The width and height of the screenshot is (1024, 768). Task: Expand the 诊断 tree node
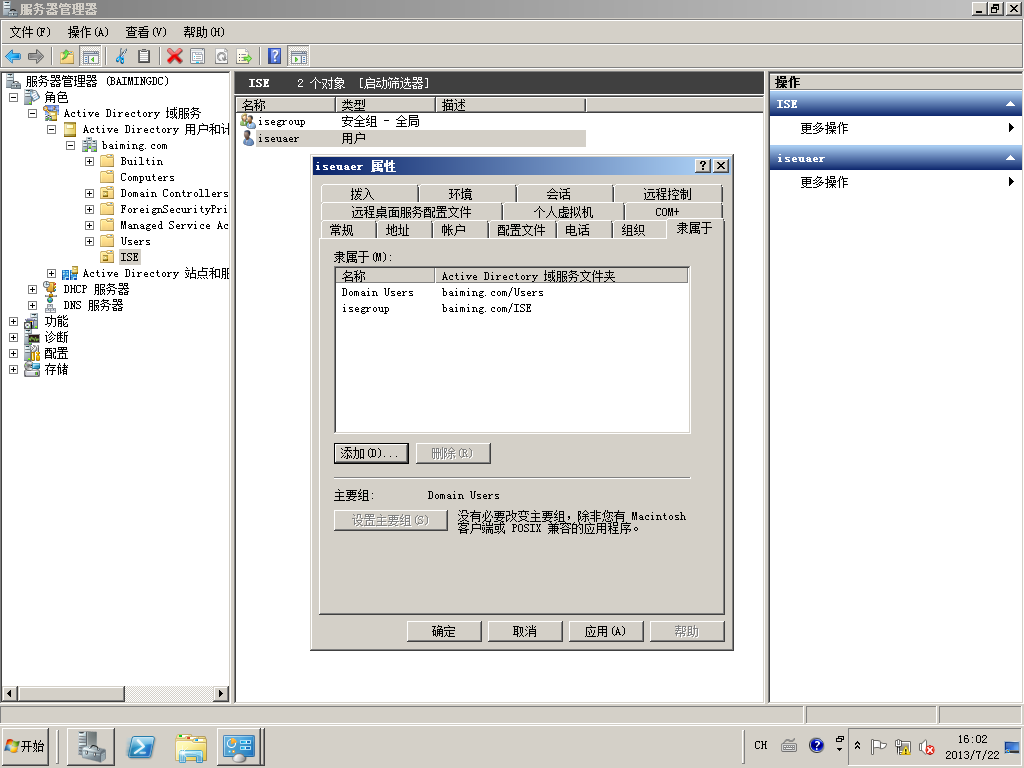(x=13, y=337)
